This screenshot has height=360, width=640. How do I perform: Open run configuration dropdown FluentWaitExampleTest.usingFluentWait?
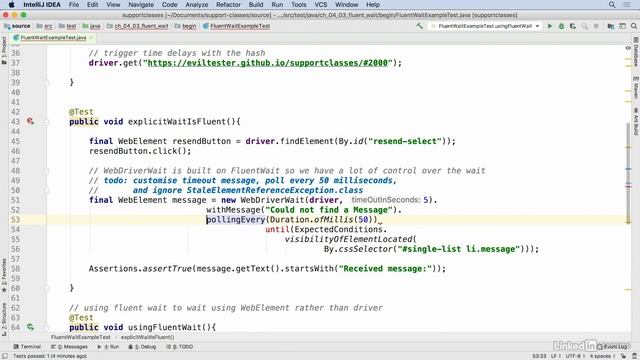coord(485,26)
